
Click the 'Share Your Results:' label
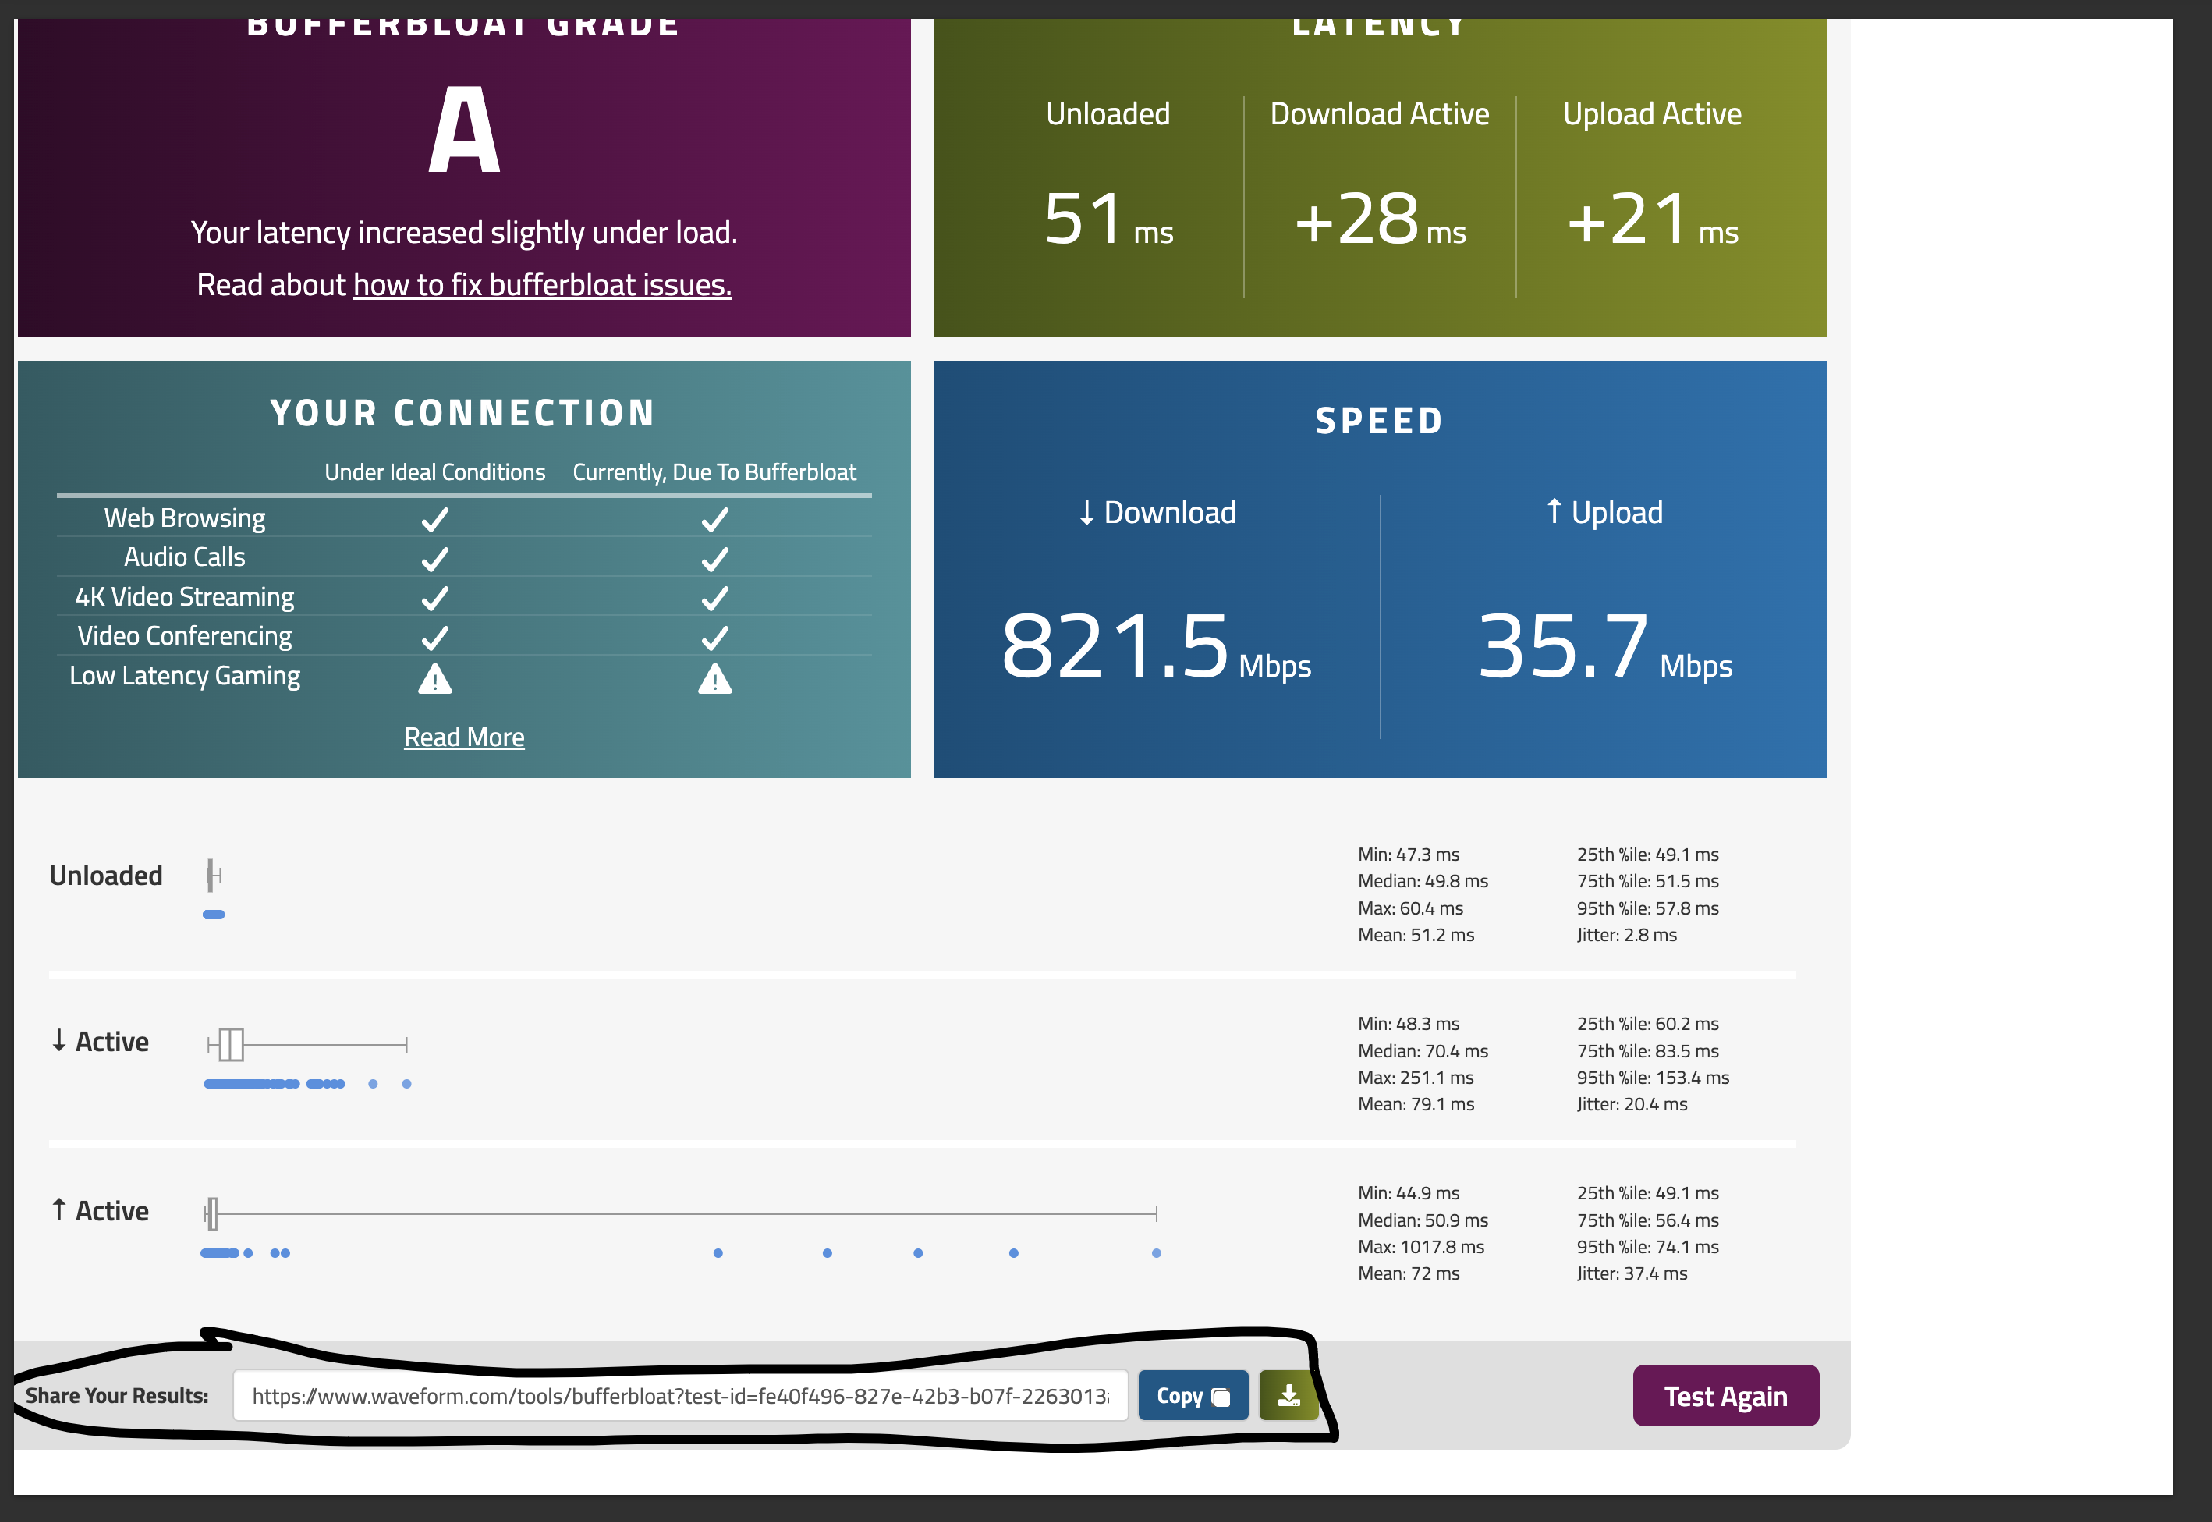coord(117,1396)
